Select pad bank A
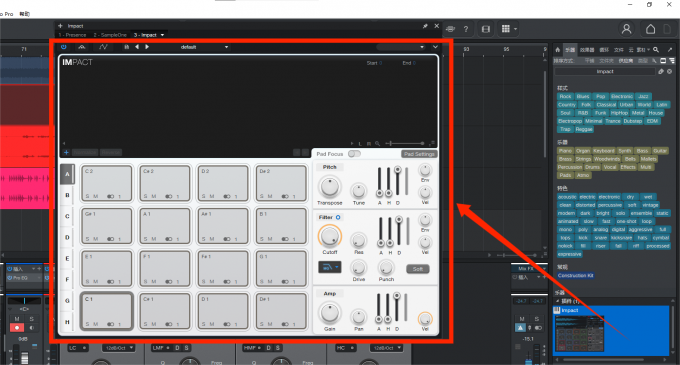The width and height of the screenshot is (680, 365). (x=67, y=174)
